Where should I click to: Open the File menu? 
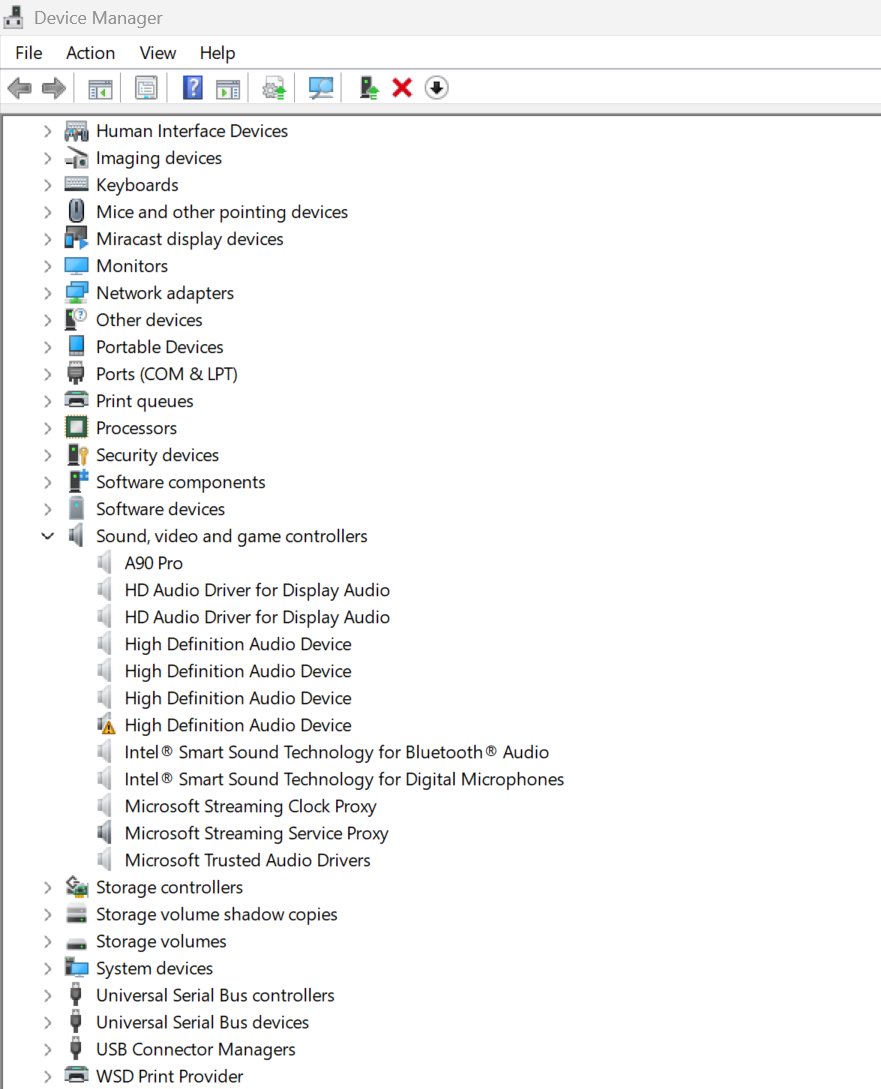pos(28,53)
